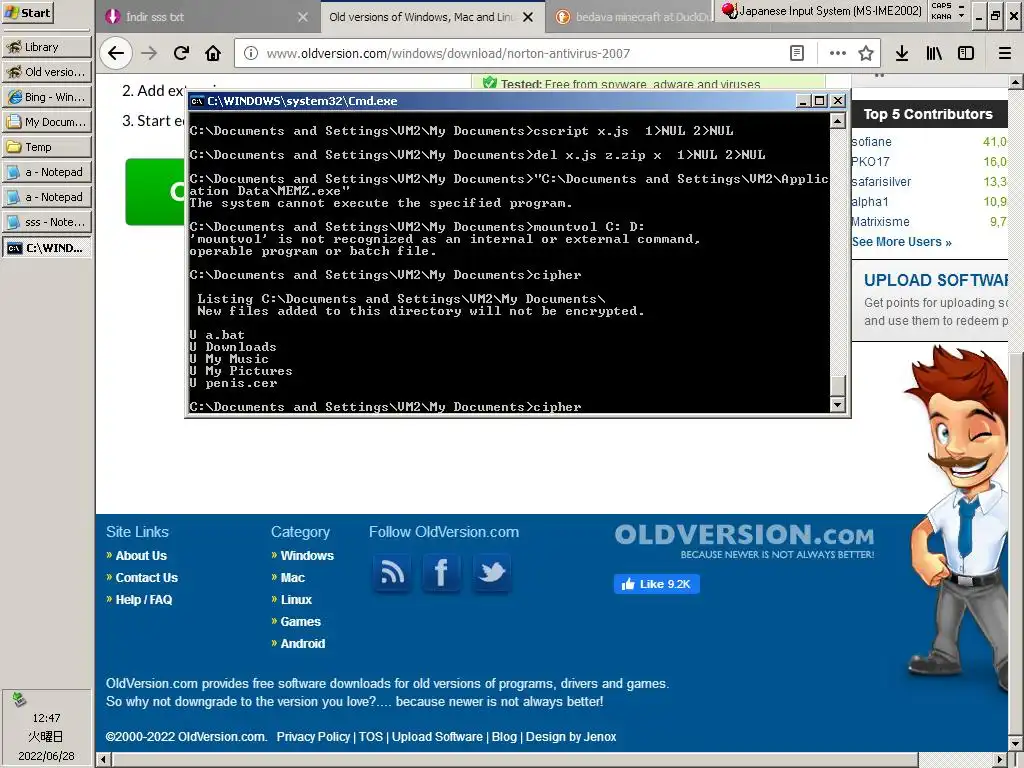Reload the current page
Screen dimensions: 1024x768
(182, 54)
